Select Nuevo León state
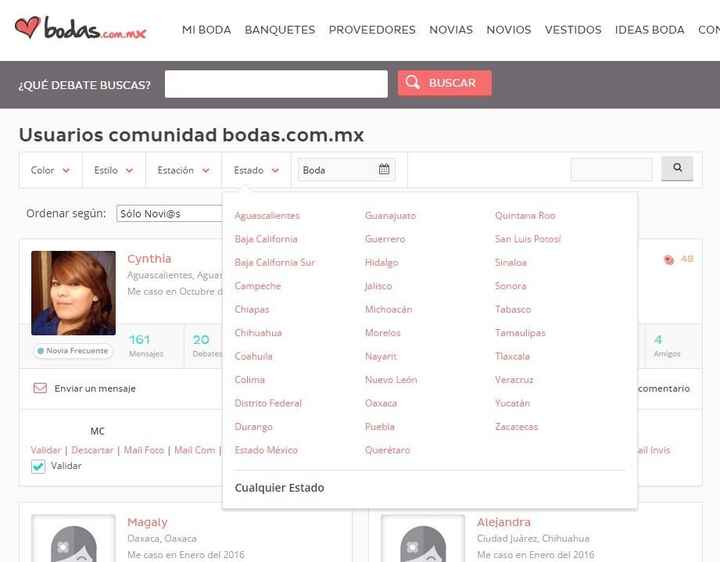 click(391, 379)
